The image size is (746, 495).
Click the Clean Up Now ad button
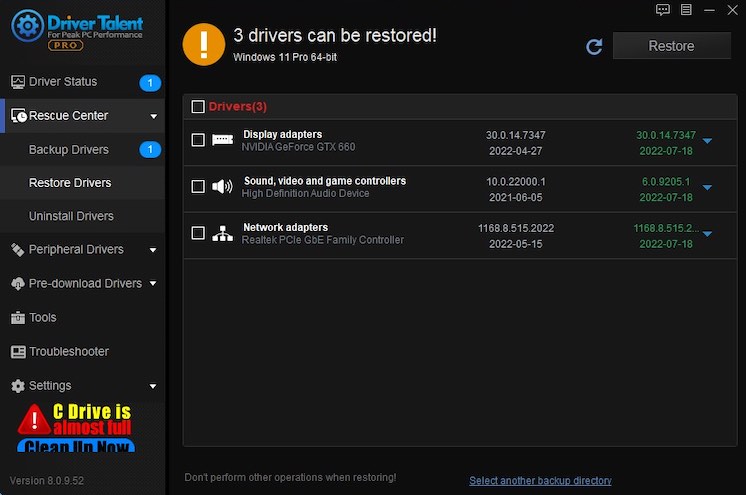coord(76,446)
